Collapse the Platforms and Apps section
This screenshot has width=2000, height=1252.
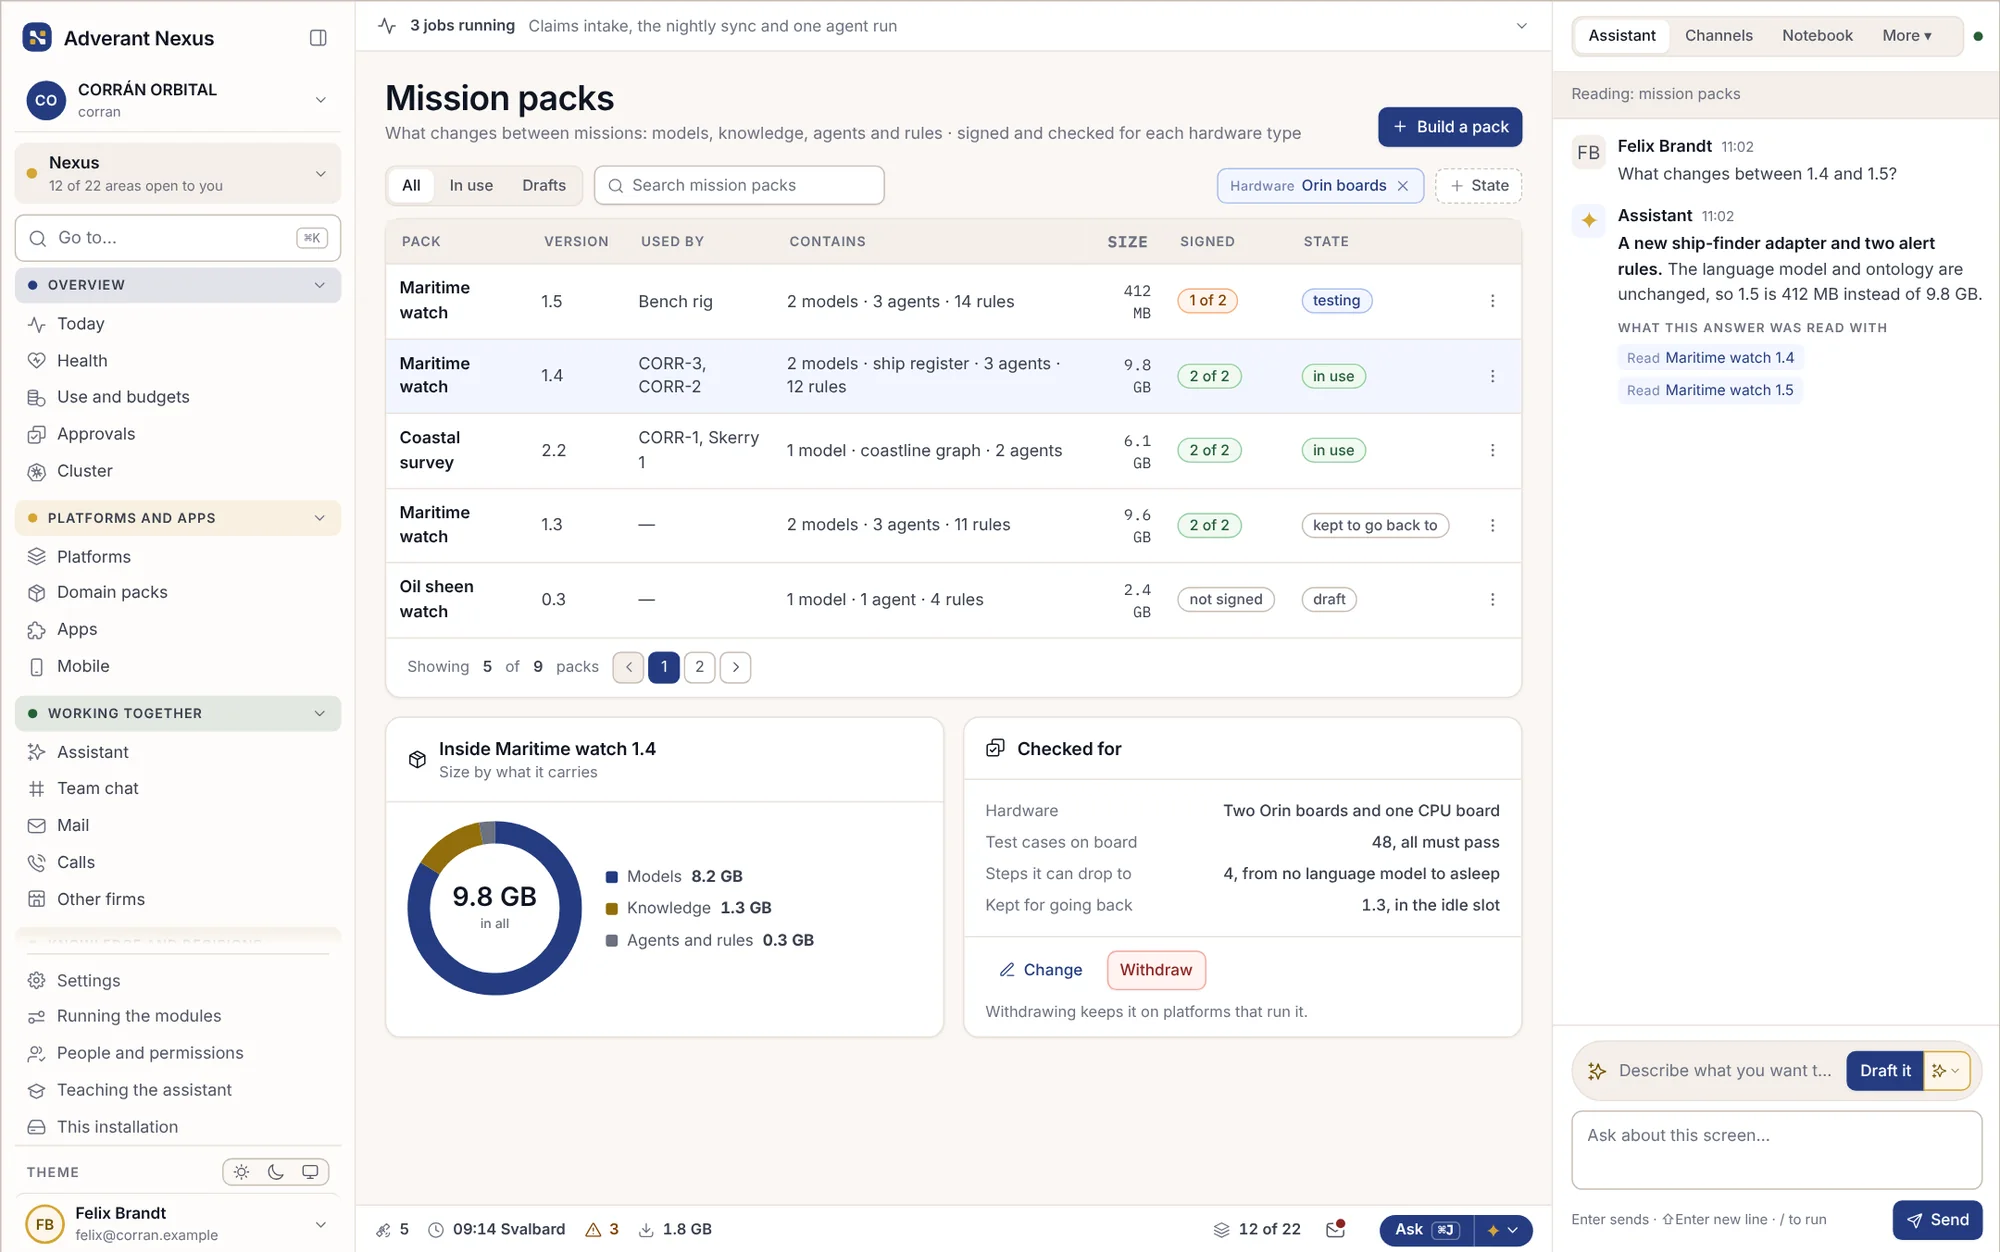tap(320, 518)
